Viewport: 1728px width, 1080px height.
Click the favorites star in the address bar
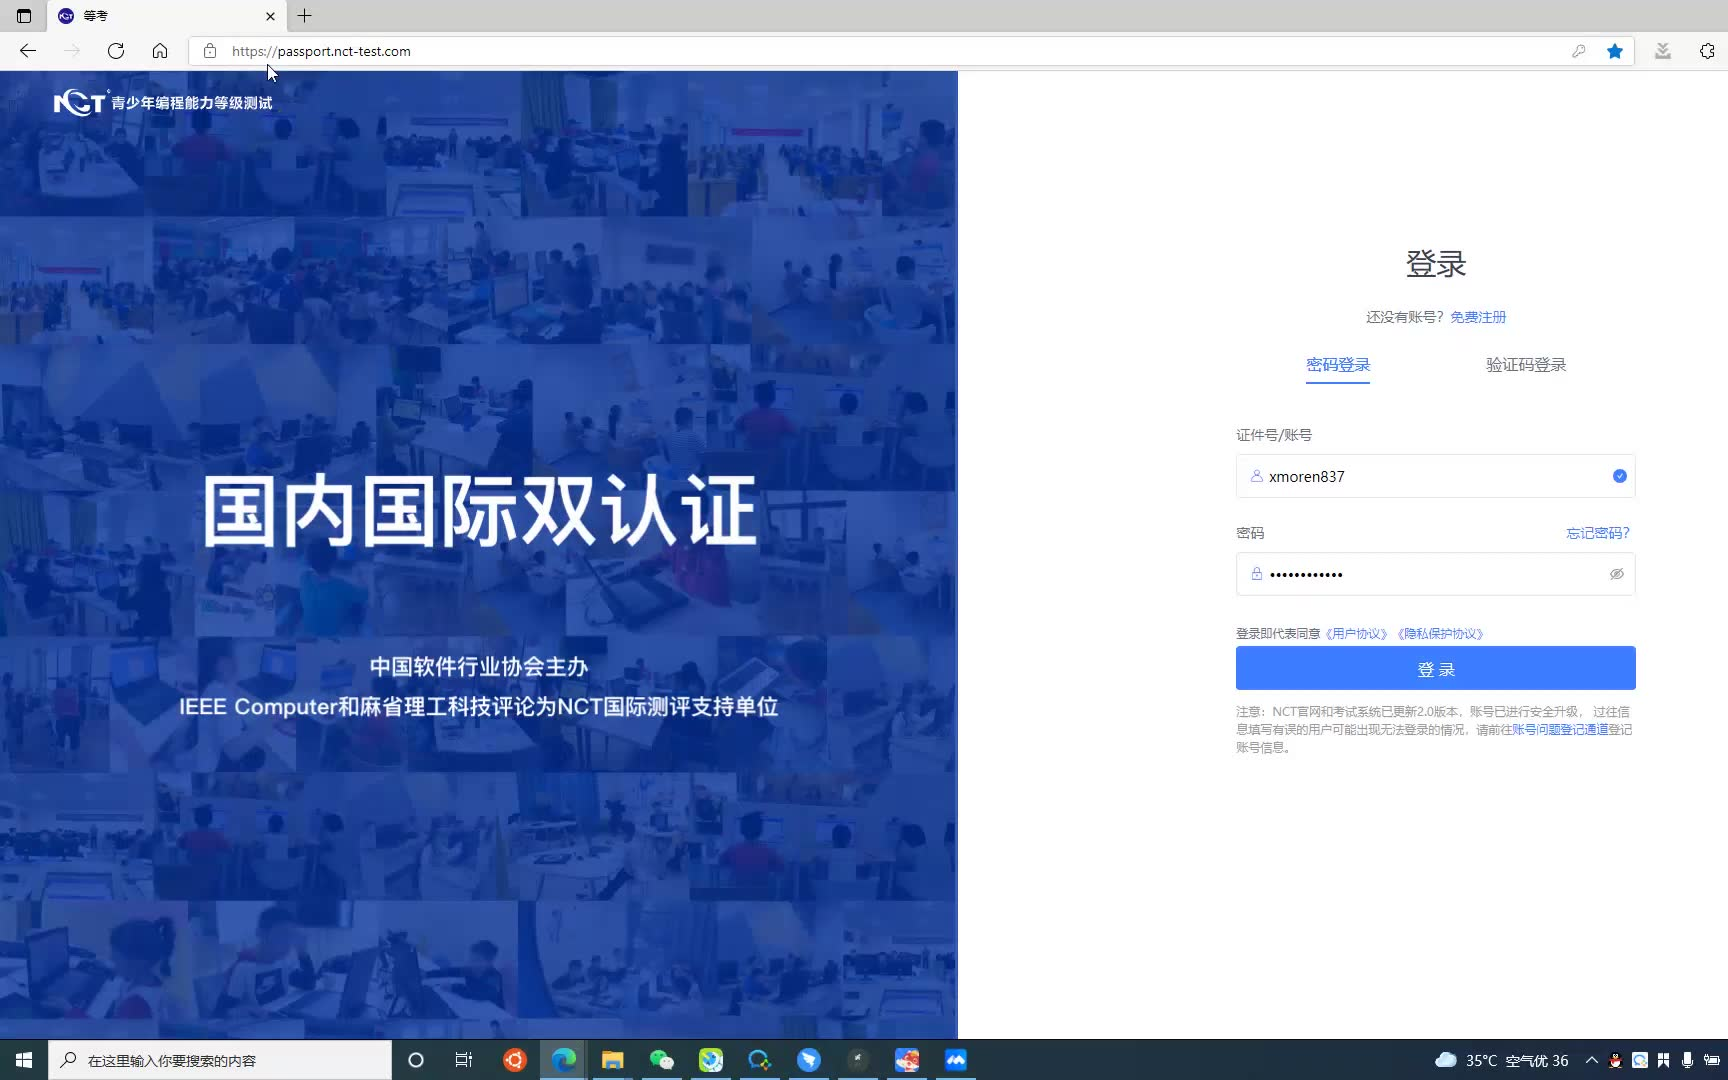pos(1613,51)
